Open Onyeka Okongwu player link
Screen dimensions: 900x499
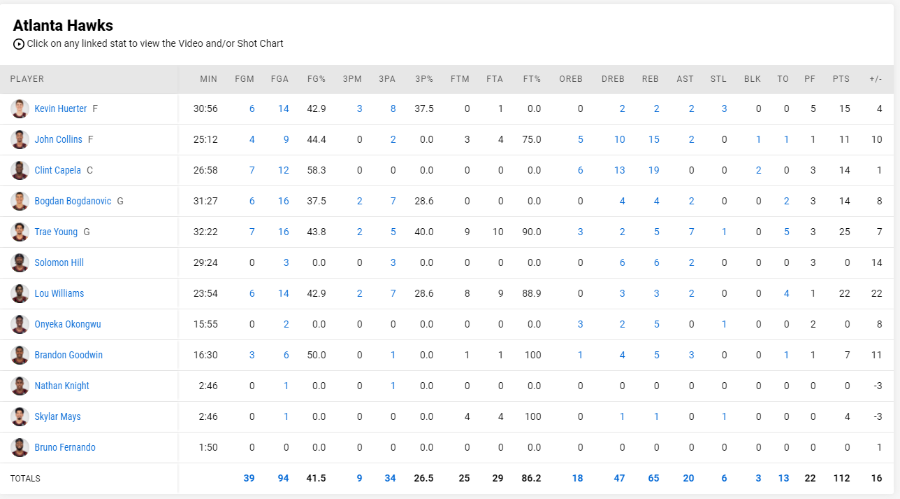[68, 324]
